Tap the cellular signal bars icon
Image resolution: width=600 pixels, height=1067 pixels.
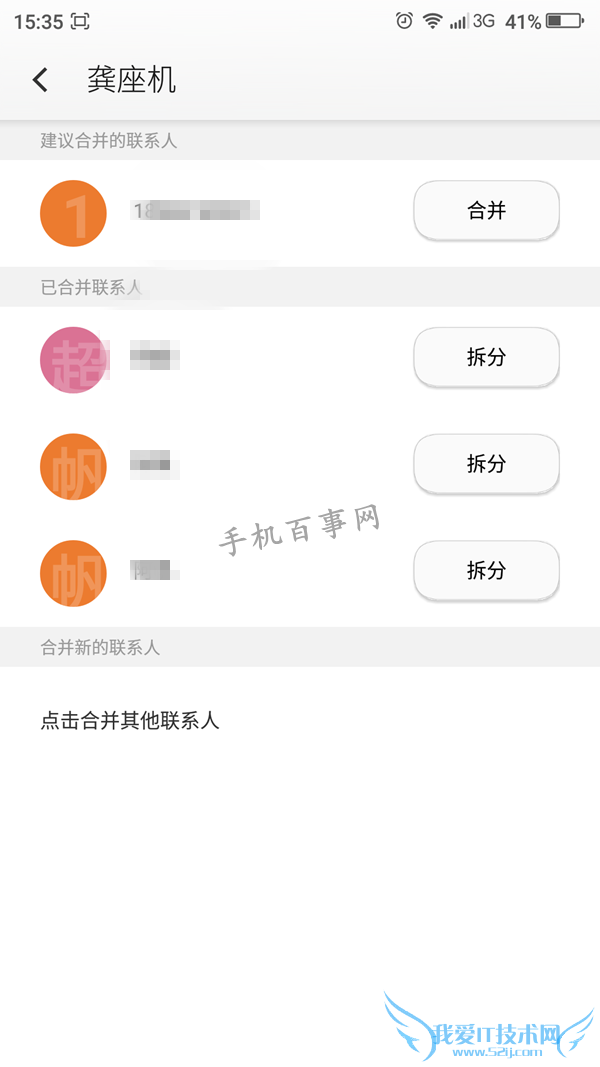[x=459, y=21]
